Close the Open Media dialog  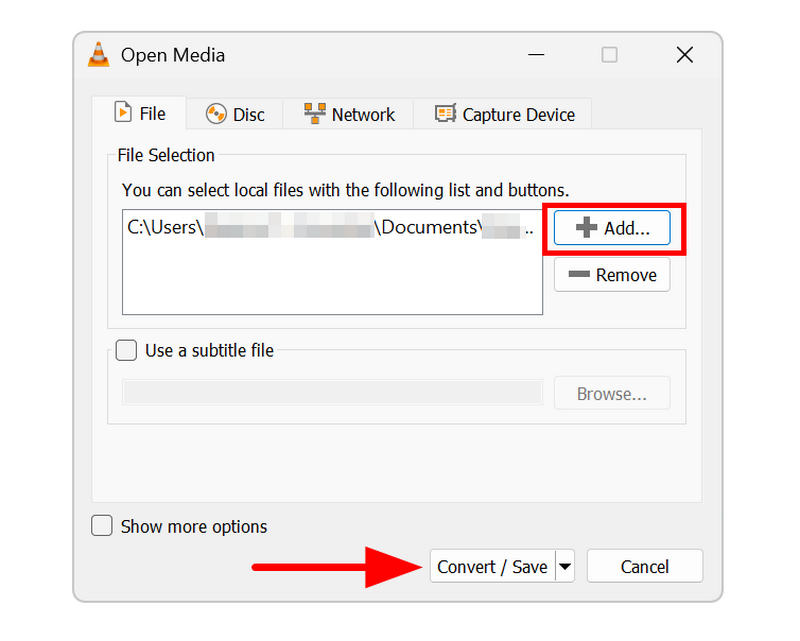(x=685, y=54)
